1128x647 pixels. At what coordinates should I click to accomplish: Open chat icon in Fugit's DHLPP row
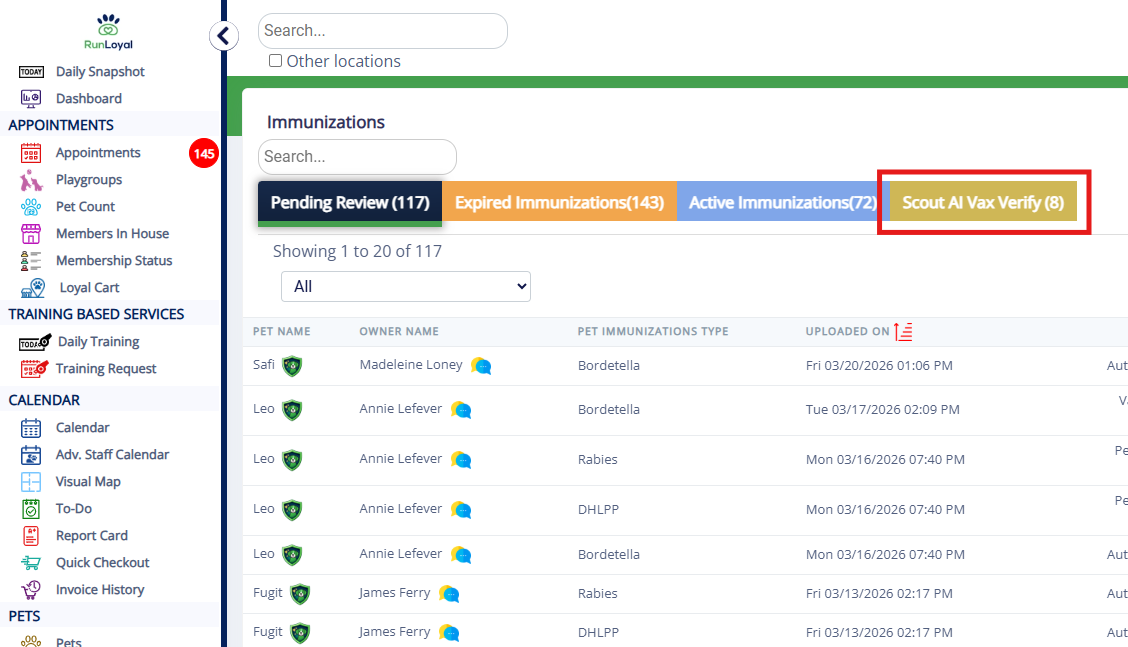pos(448,633)
